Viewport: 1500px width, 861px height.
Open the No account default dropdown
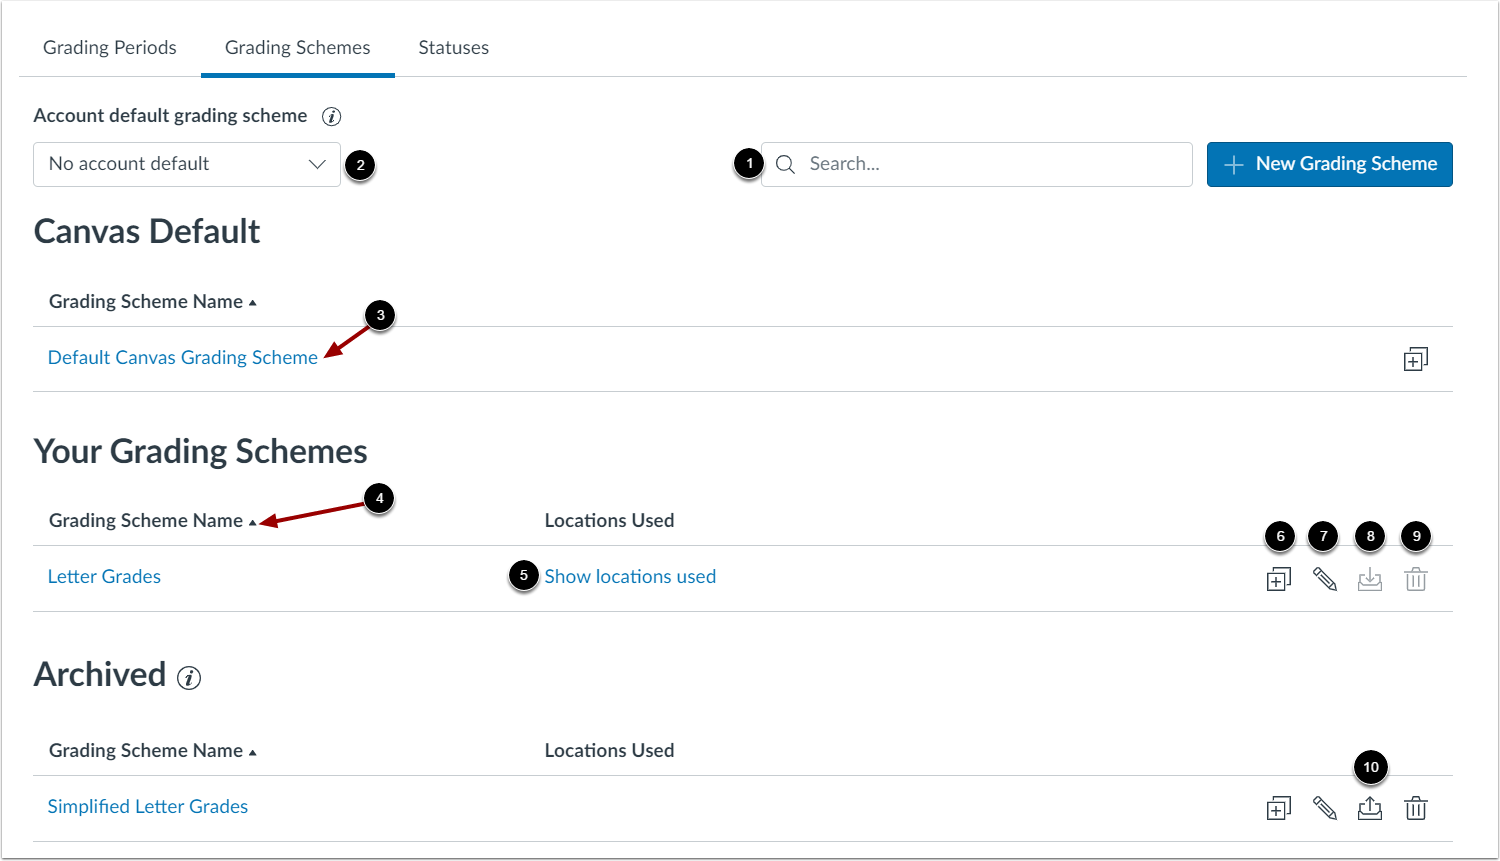(x=187, y=164)
